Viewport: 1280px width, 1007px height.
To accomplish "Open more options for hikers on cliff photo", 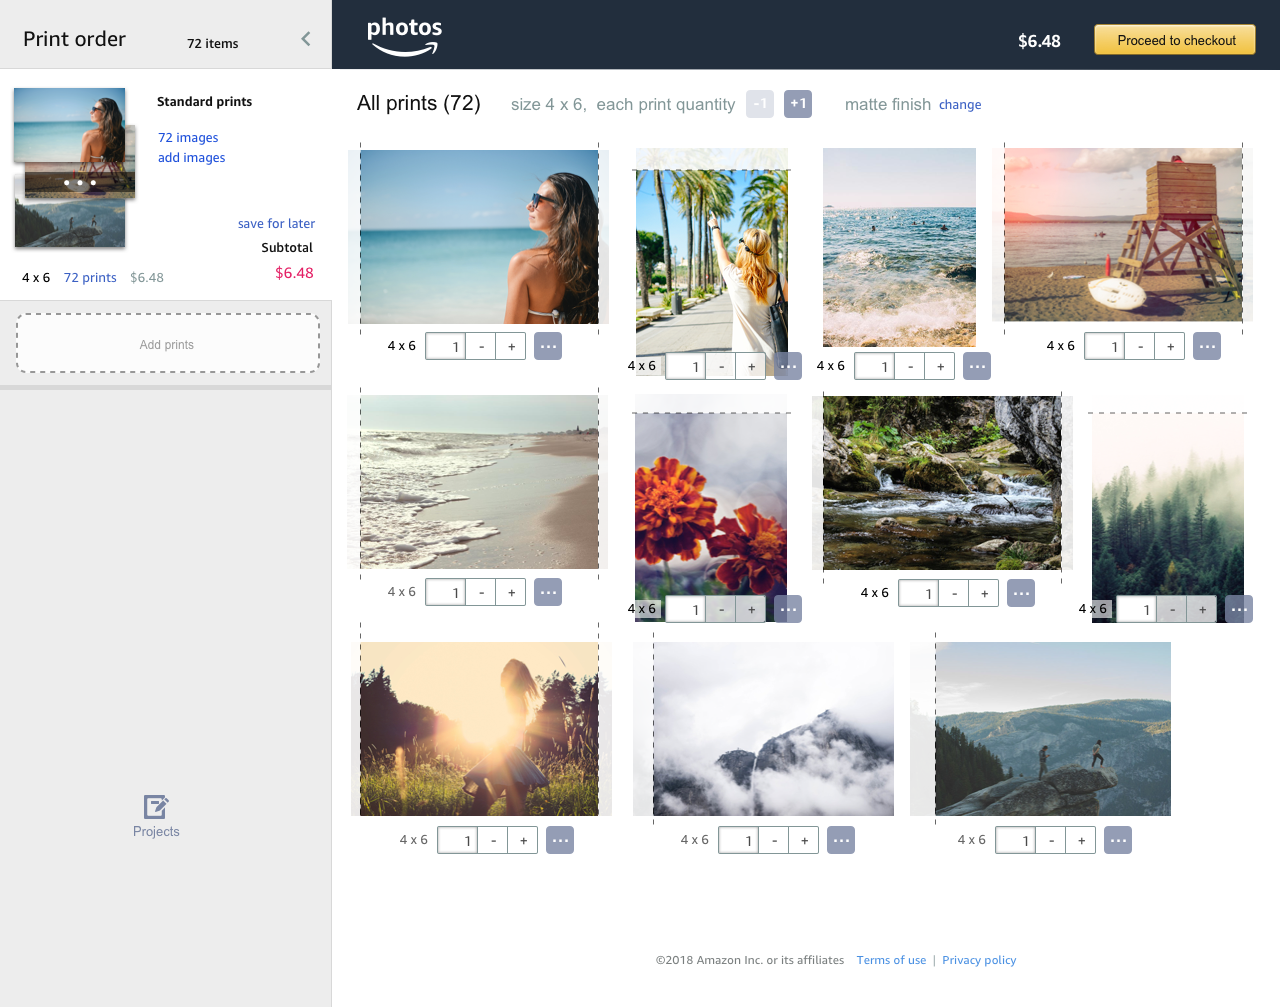I will point(1118,840).
